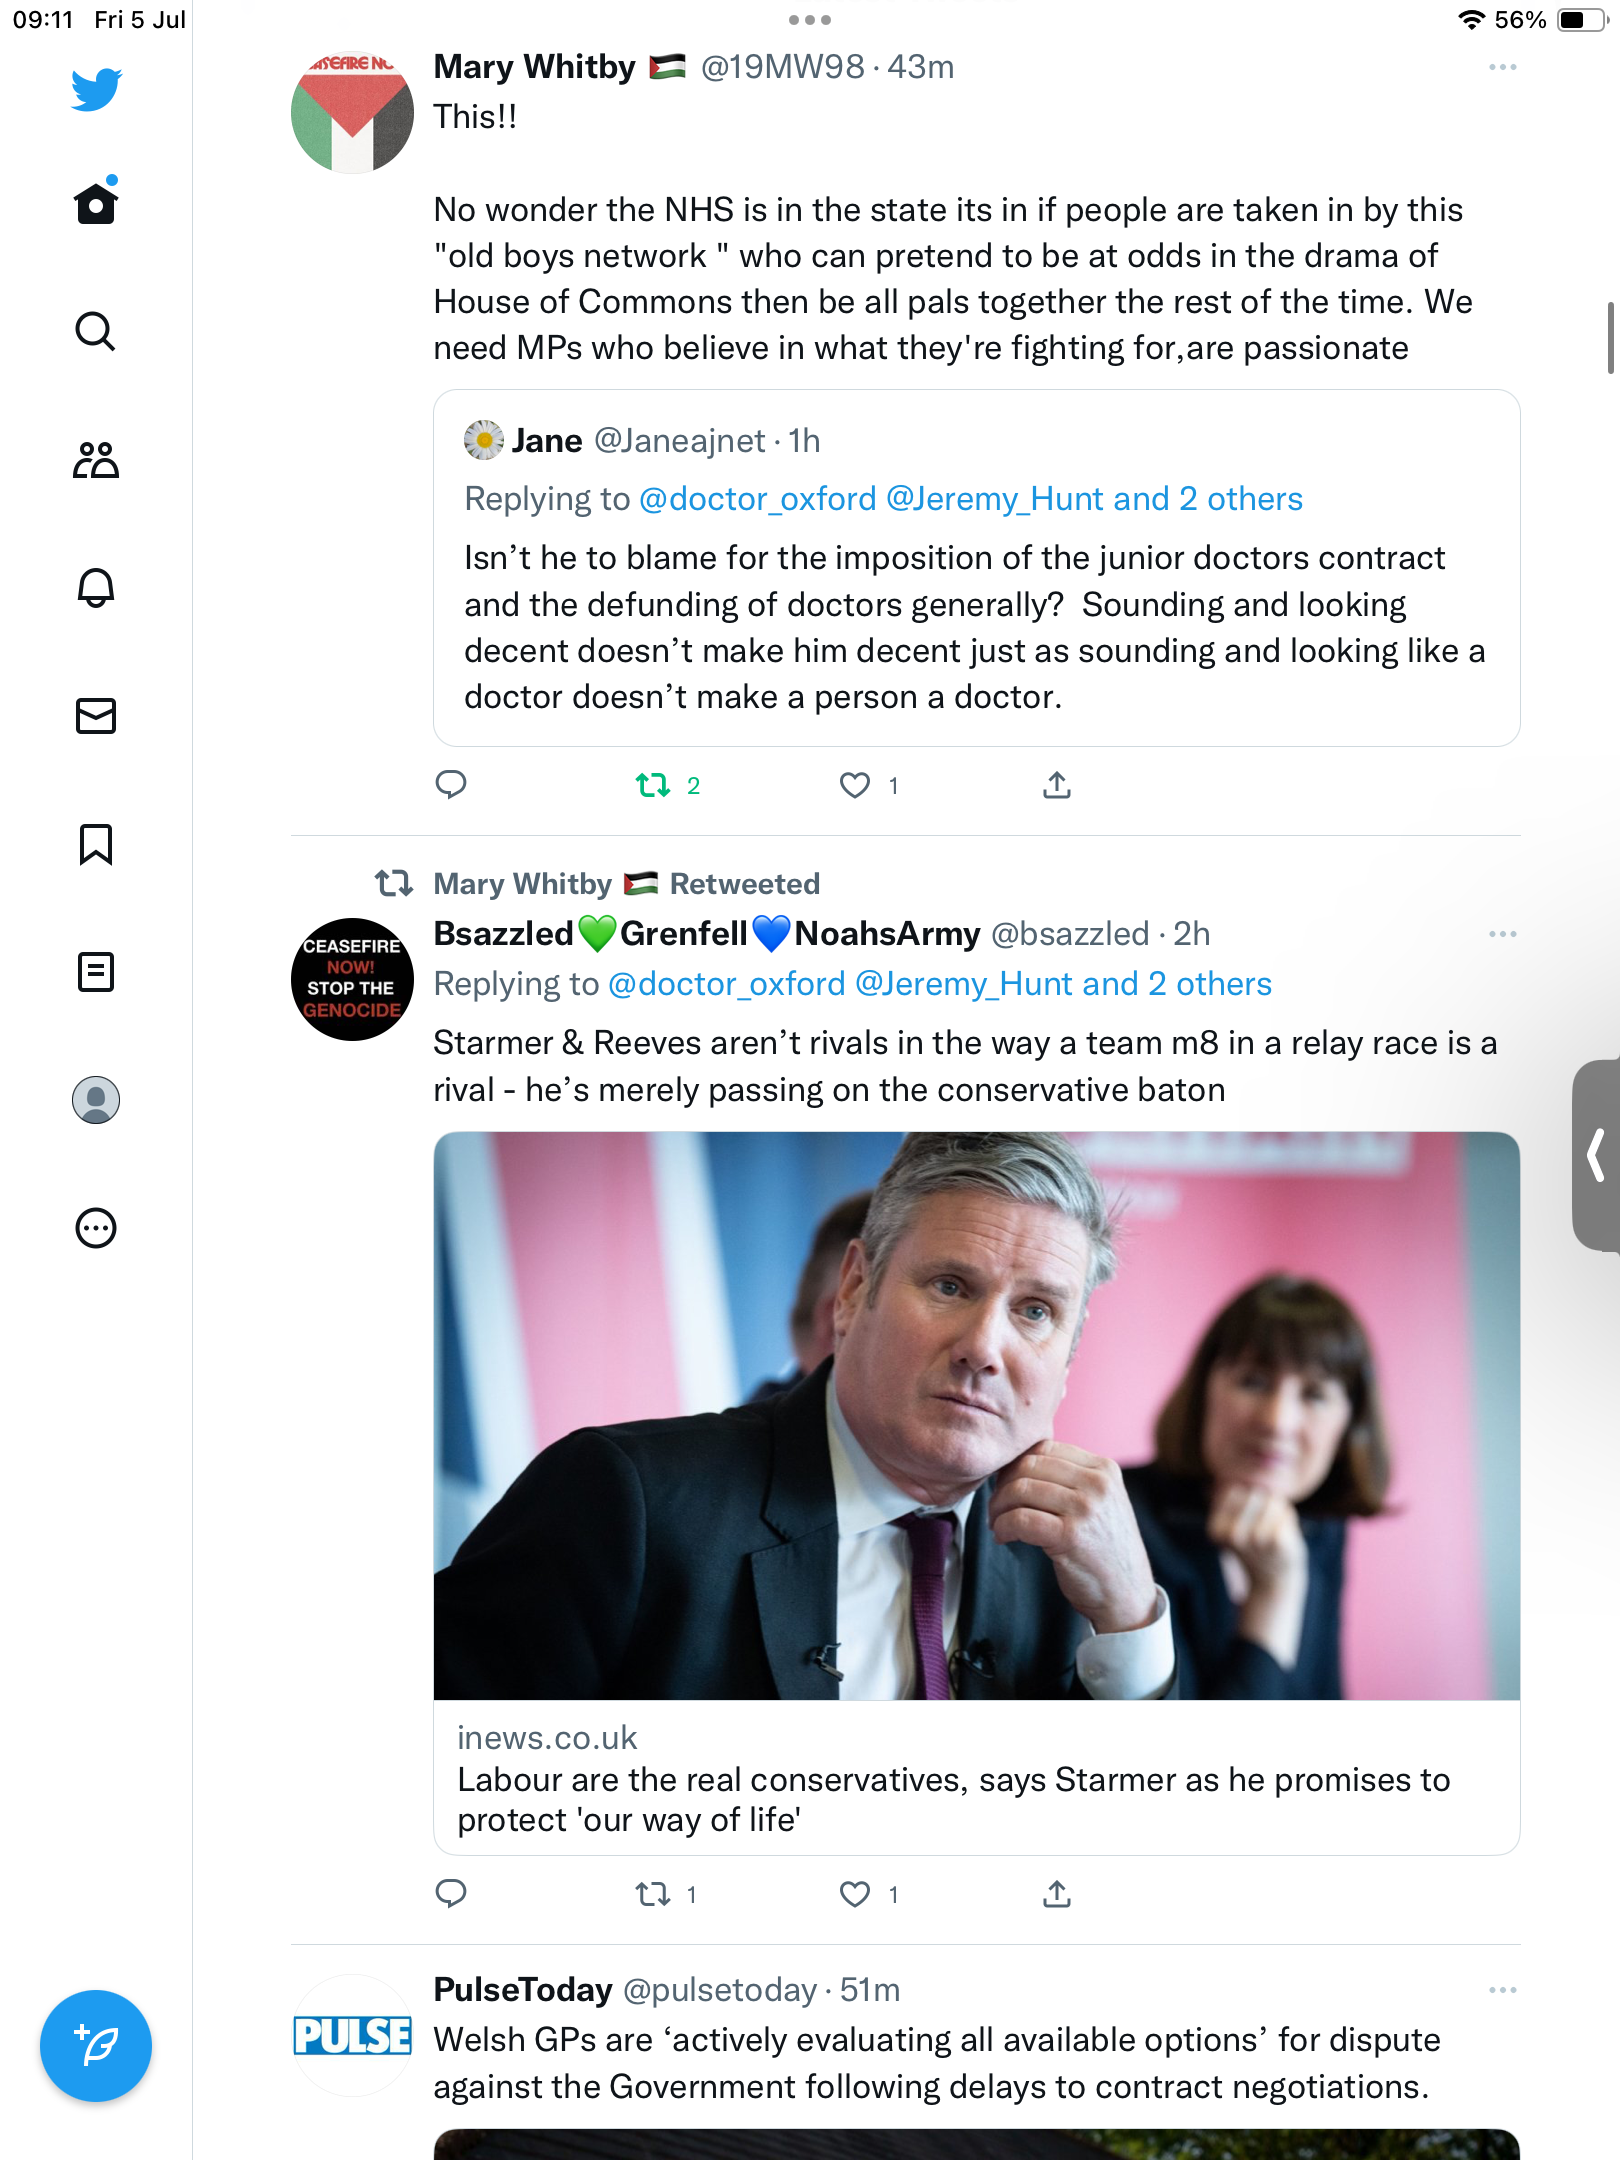Open the Notifications bell
Image resolution: width=1620 pixels, height=2160 pixels.
(x=96, y=588)
